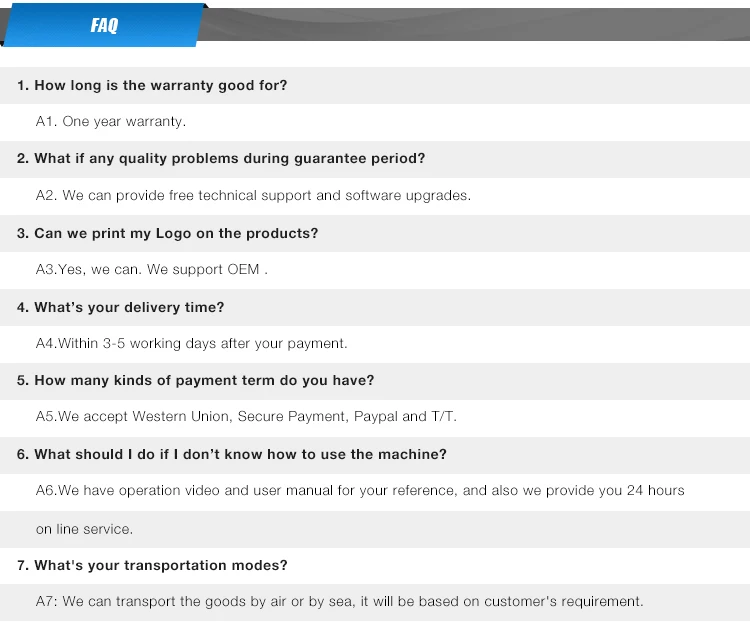Open question 6 about using the machine
The image size is (750, 636).
(232, 454)
